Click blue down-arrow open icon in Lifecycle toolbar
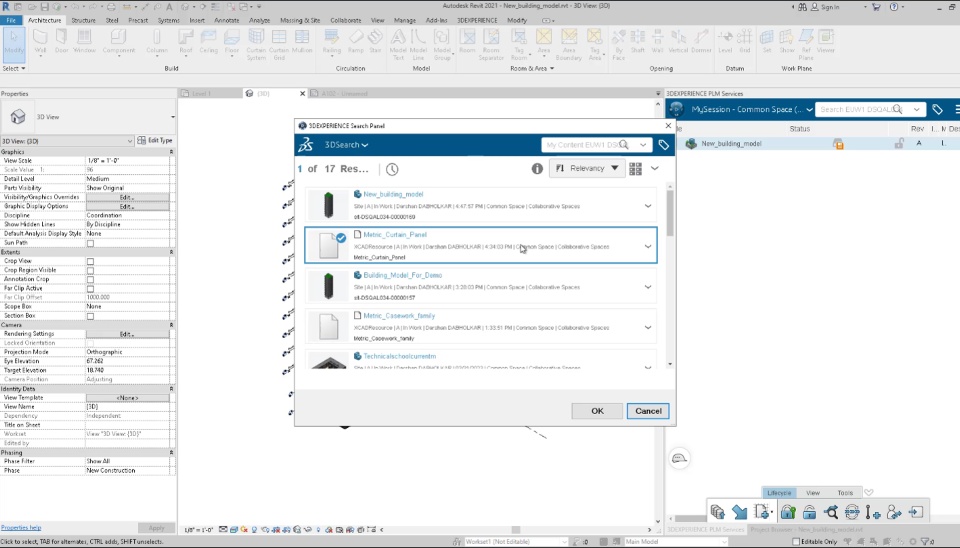 pyautogui.click(x=740, y=512)
